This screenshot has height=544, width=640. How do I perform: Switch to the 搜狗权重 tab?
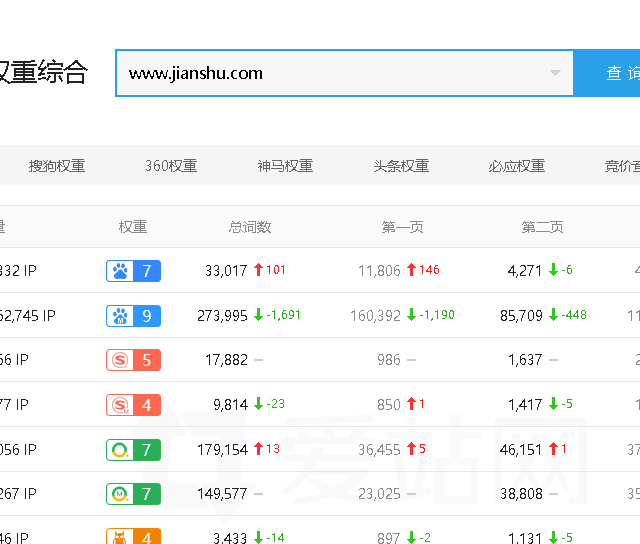(57, 166)
